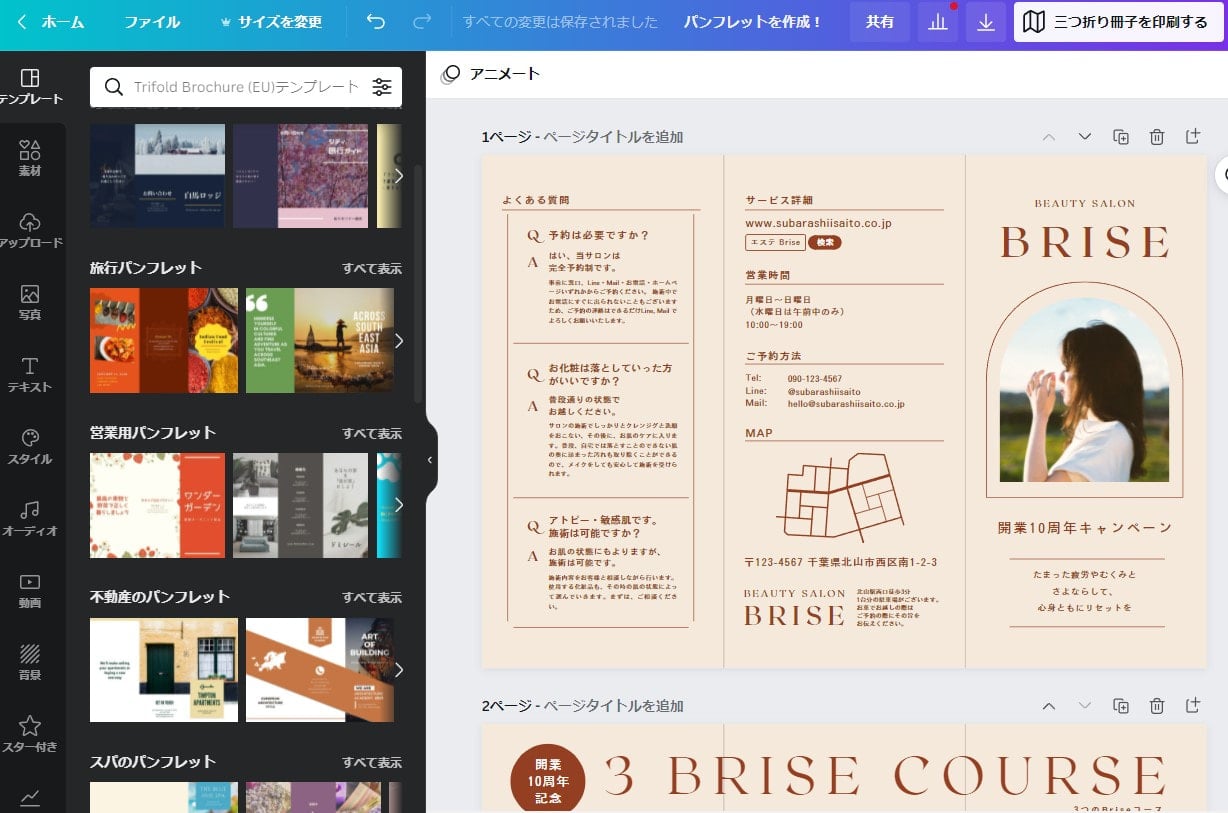Image resolution: width=1228 pixels, height=813 pixels.
Task: Move page 1 down with the chevron
Action: point(1084,136)
